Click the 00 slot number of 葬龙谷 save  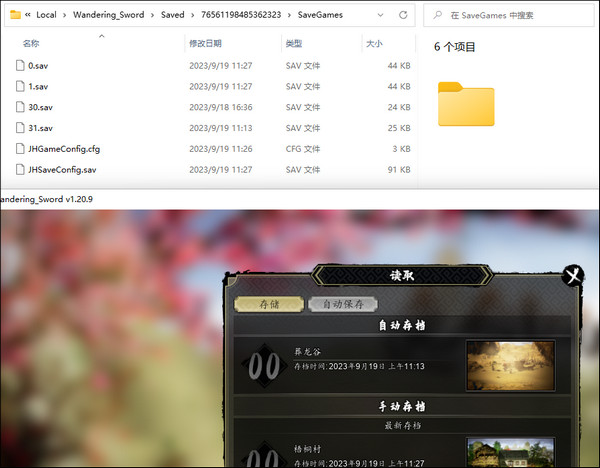264,366
